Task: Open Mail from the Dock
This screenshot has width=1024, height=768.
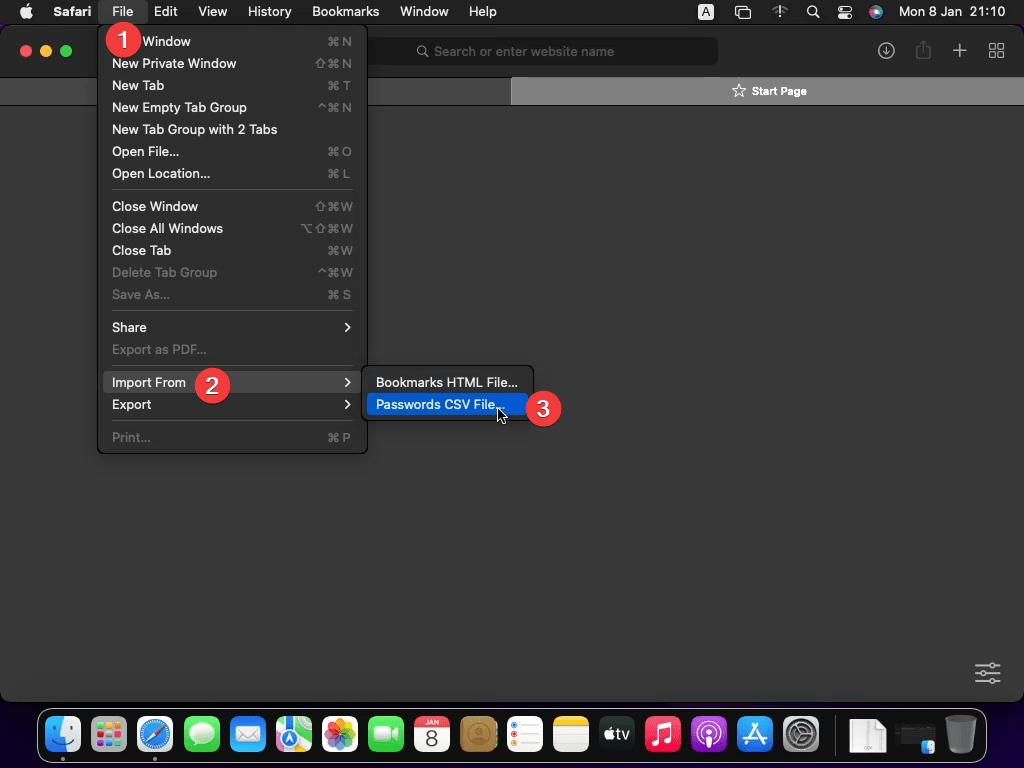Action: 248,733
